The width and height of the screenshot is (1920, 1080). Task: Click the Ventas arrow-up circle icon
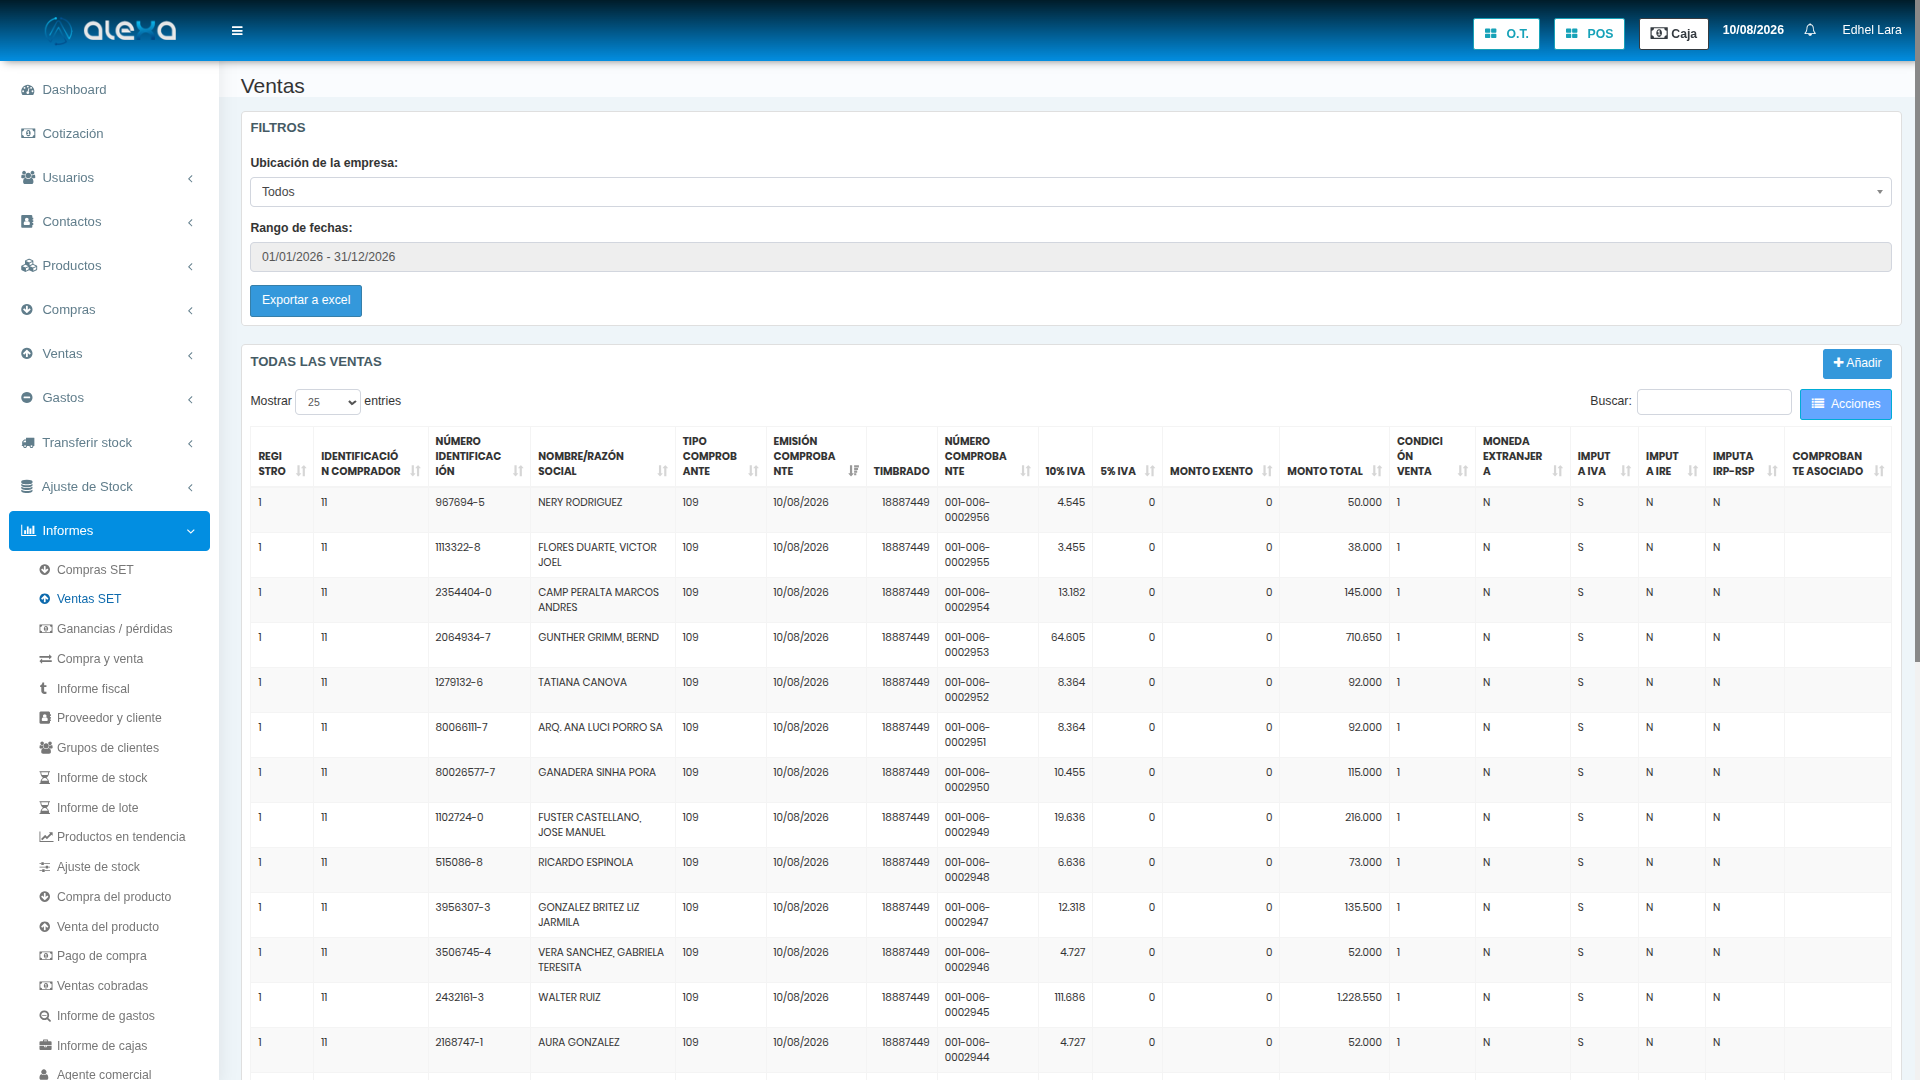(x=28, y=354)
